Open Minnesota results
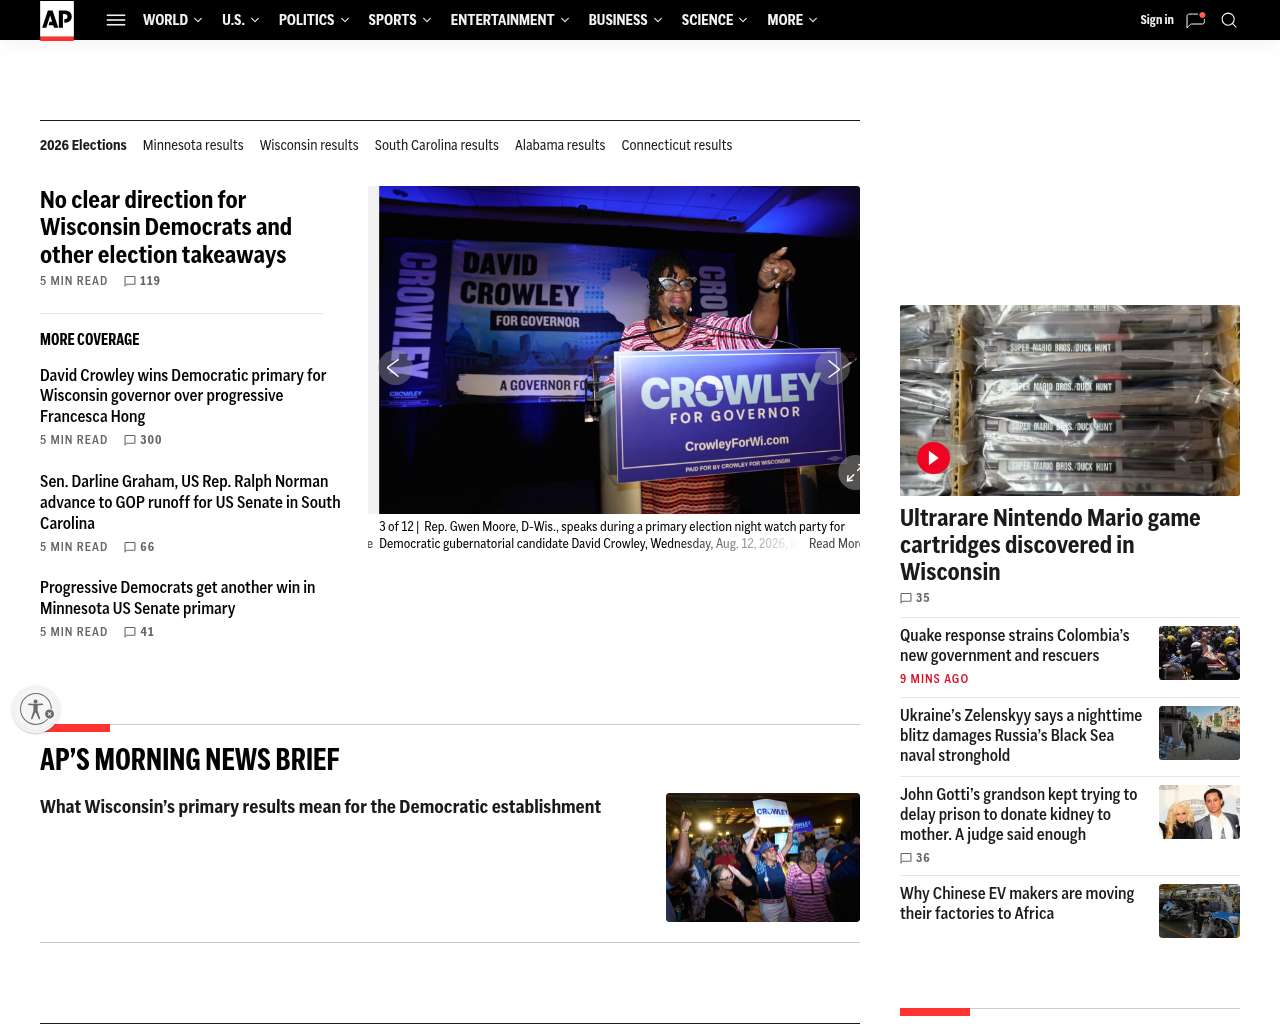Image resolution: width=1280 pixels, height=1024 pixels. 193,145
